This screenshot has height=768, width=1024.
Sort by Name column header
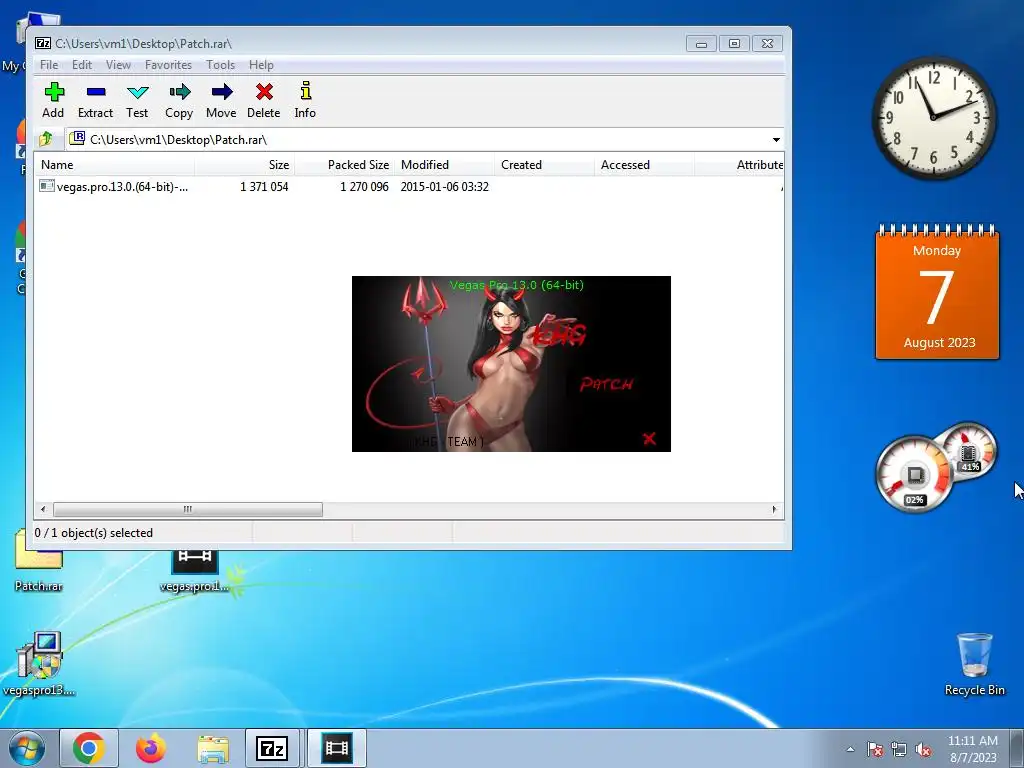115,165
